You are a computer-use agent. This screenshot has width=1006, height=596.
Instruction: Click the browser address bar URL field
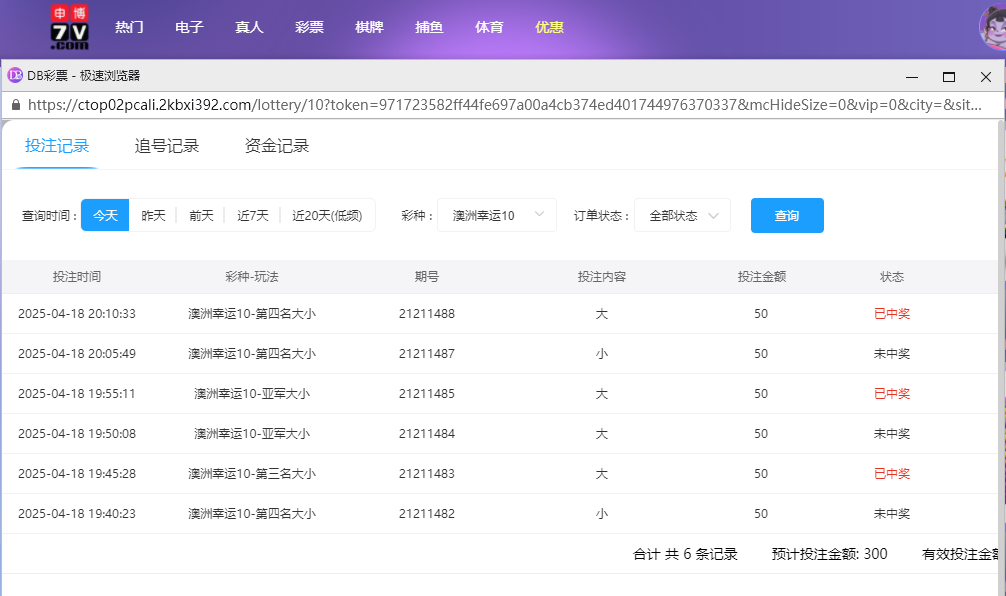(x=400, y=103)
